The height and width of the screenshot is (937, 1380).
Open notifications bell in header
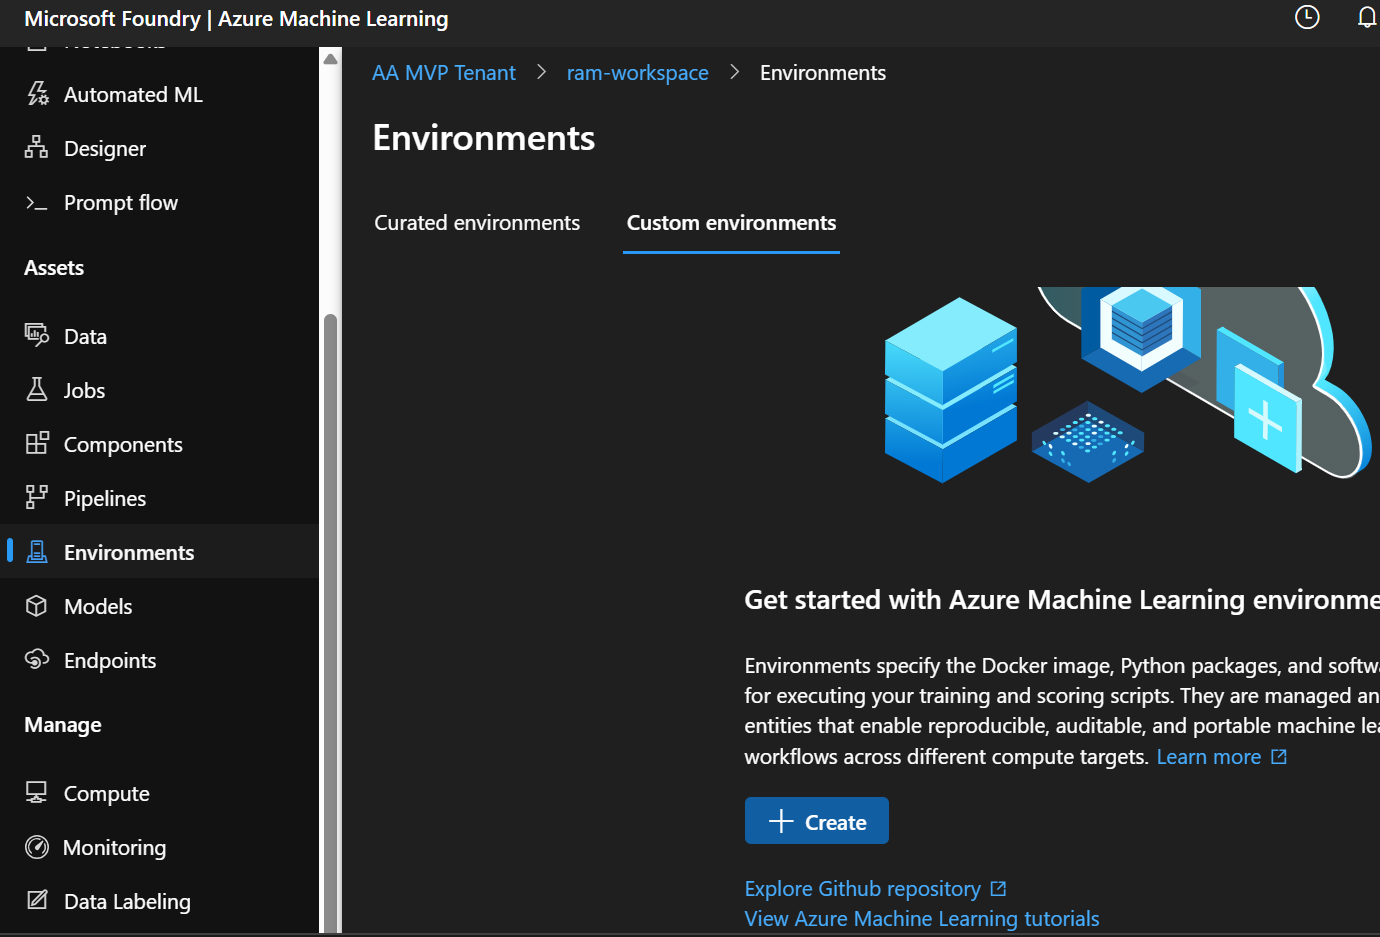click(1366, 17)
